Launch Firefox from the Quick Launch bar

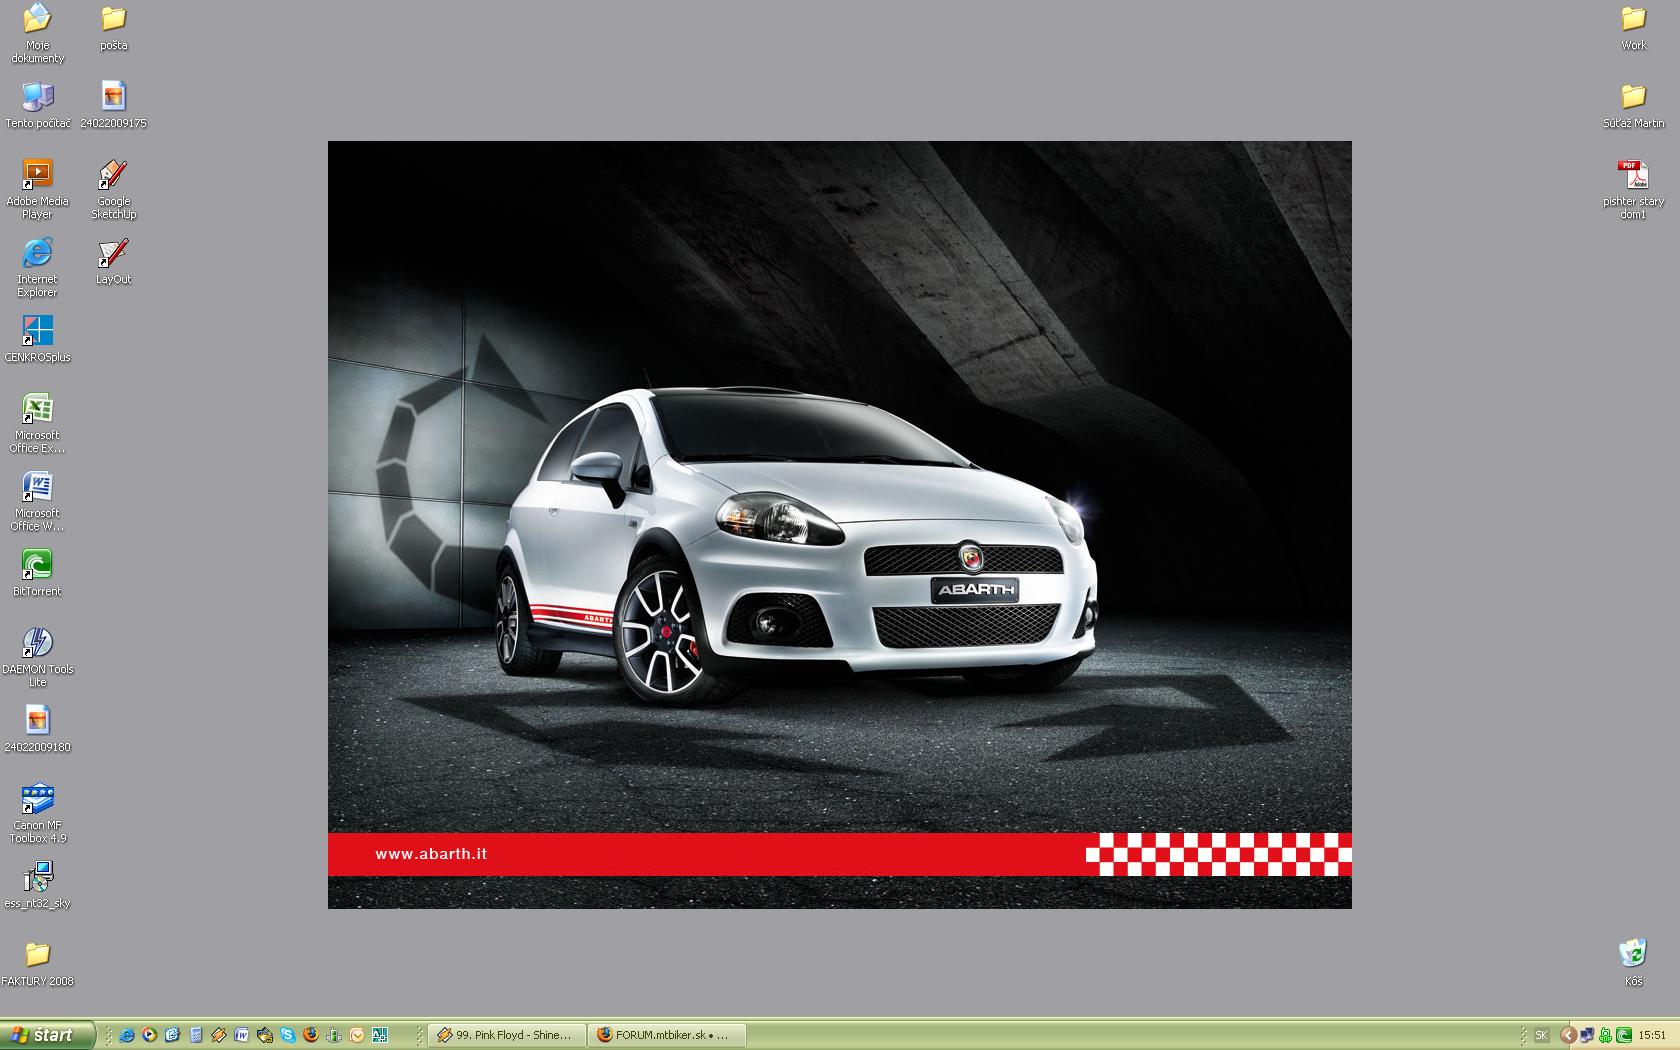[x=311, y=1035]
